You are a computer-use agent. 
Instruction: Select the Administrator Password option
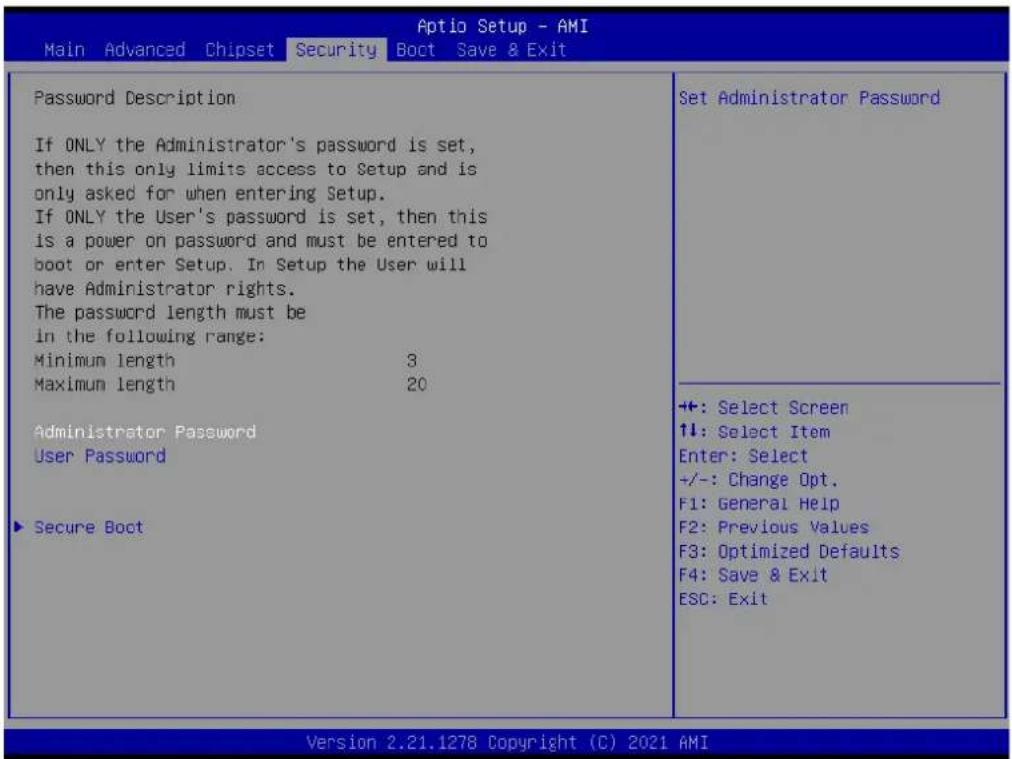click(x=145, y=432)
